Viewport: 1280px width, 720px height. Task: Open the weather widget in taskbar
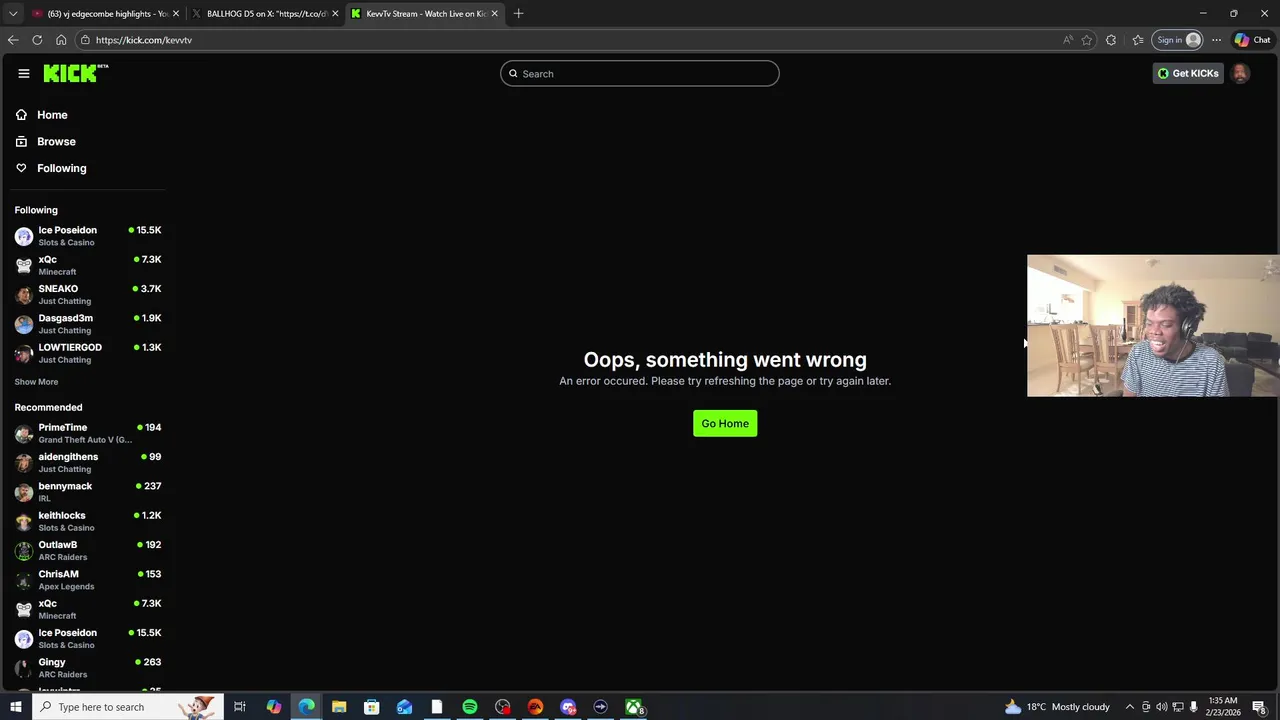(x=1057, y=707)
